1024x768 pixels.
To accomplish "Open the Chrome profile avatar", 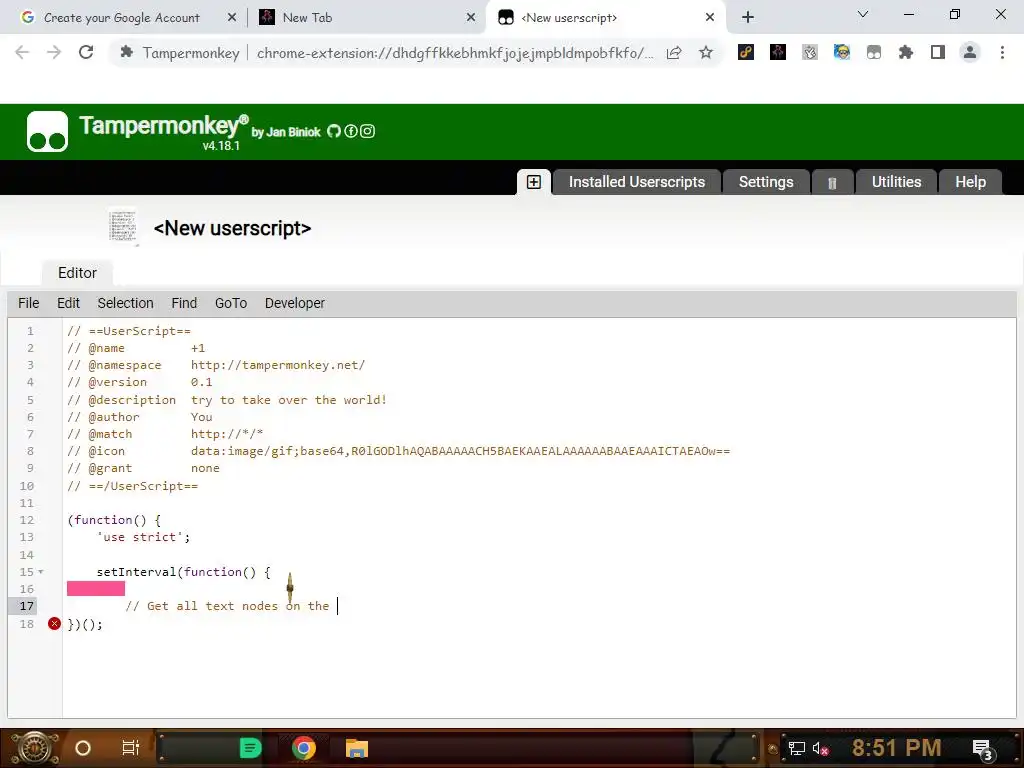I will tap(970, 52).
